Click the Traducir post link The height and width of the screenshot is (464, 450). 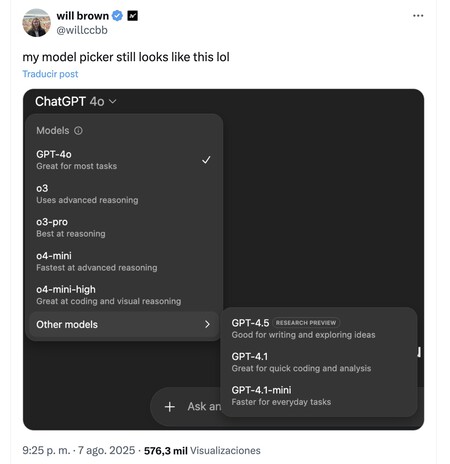[50, 74]
